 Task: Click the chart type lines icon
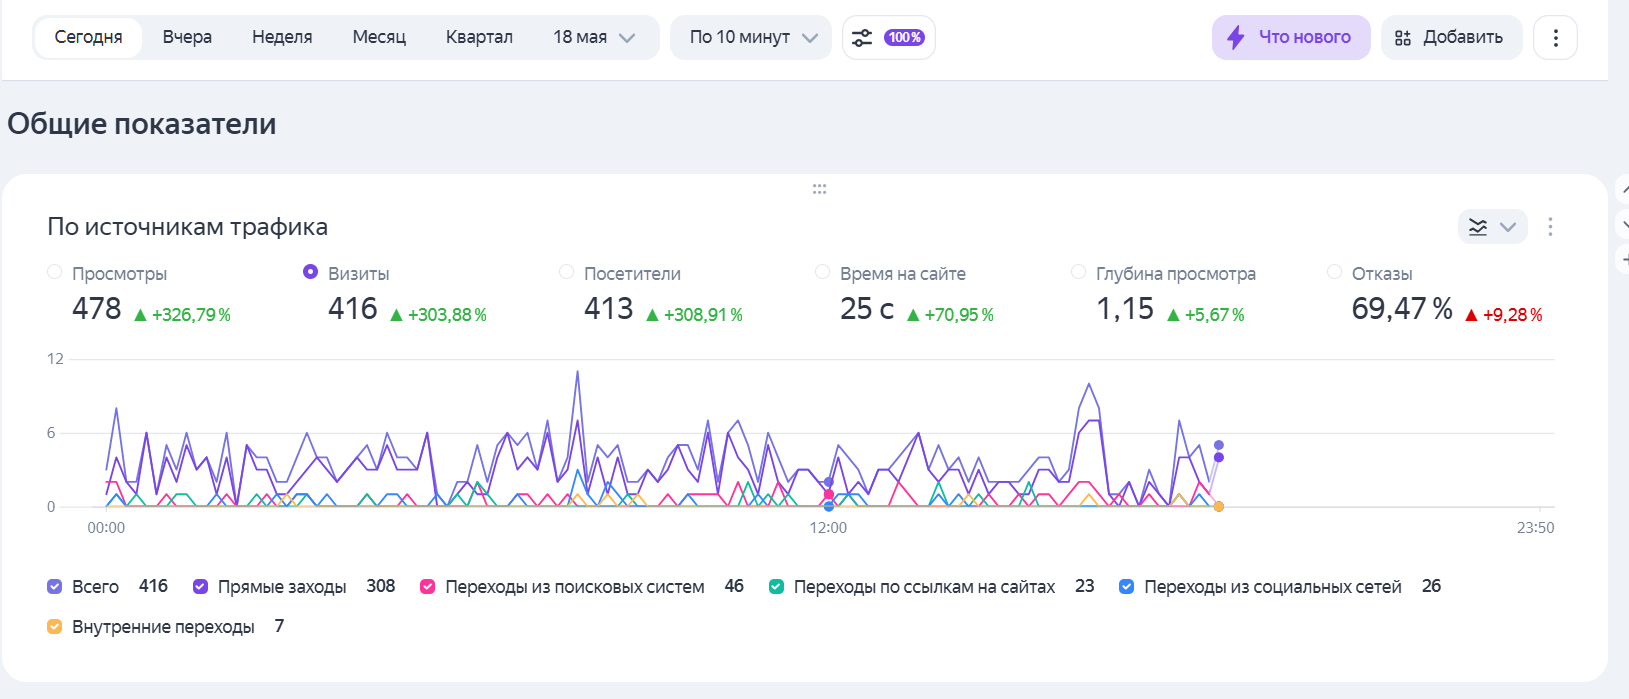[x=1478, y=227]
